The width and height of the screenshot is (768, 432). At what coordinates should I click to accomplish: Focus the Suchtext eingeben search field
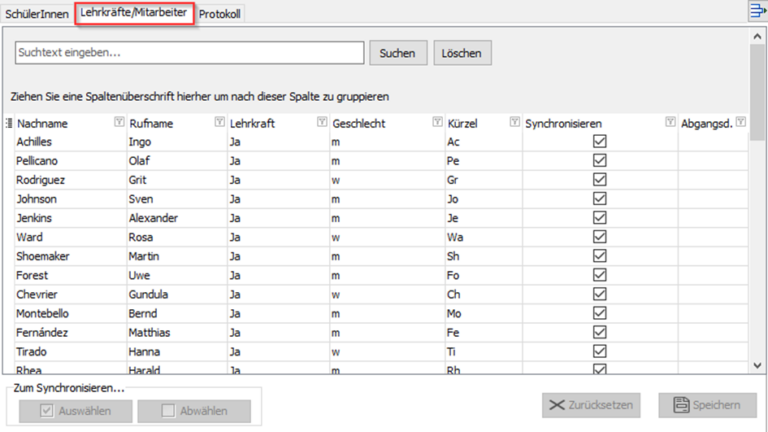point(189,52)
